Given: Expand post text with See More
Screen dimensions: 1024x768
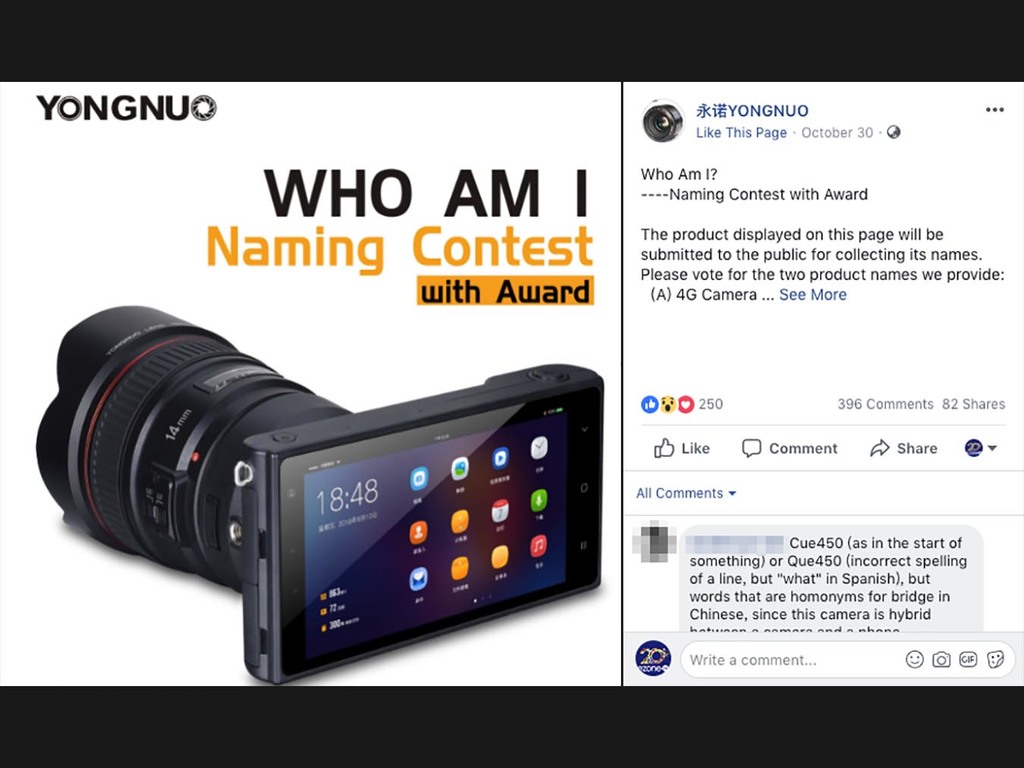Looking at the screenshot, I should point(812,295).
